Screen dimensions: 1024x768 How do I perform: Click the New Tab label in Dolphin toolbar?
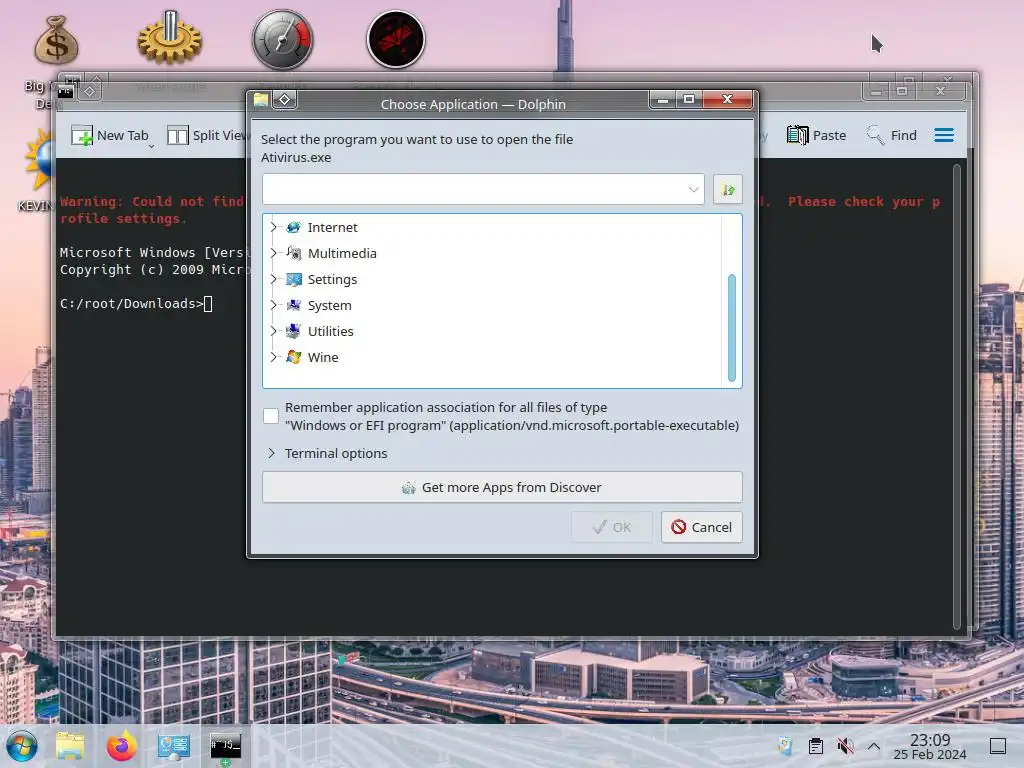pyautogui.click(x=123, y=135)
